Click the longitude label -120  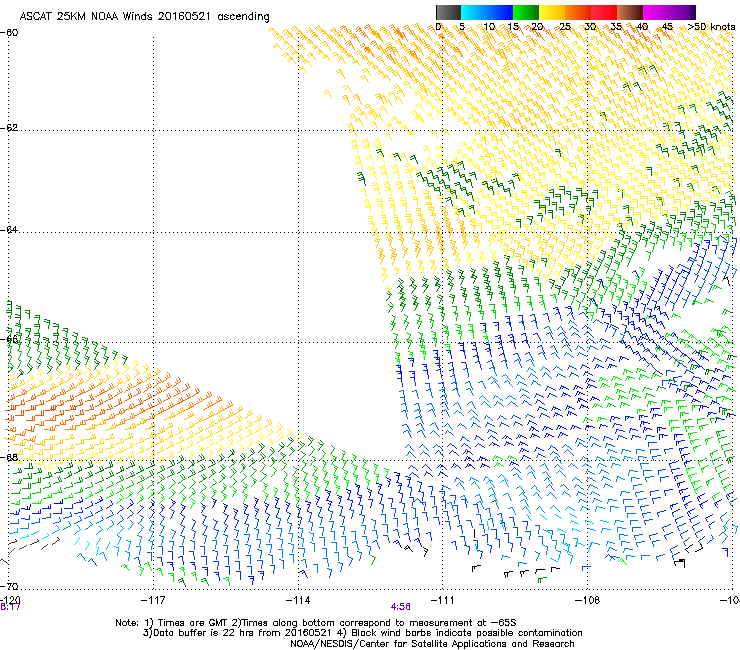pyautogui.click(x=10, y=600)
